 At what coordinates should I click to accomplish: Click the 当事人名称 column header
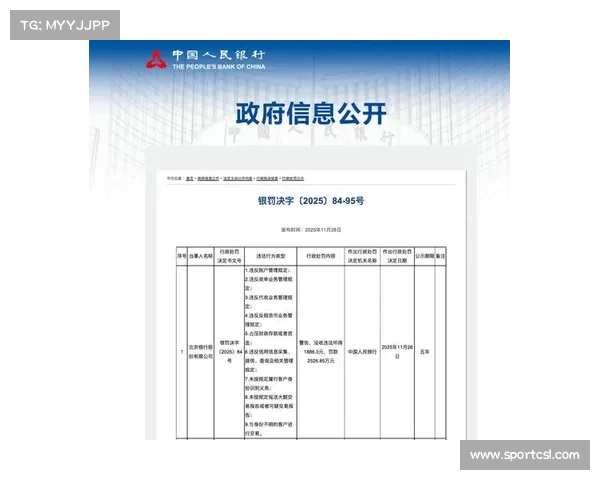pyautogui.click(x=201, y=256)
